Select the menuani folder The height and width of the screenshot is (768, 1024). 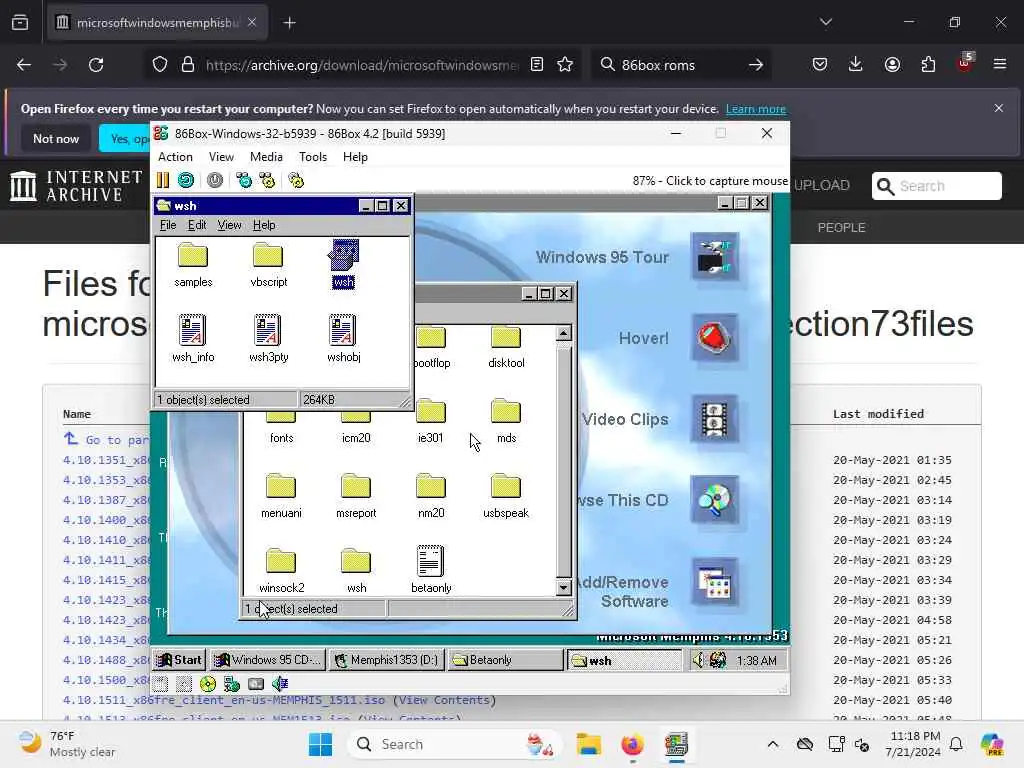coord(281,496)
